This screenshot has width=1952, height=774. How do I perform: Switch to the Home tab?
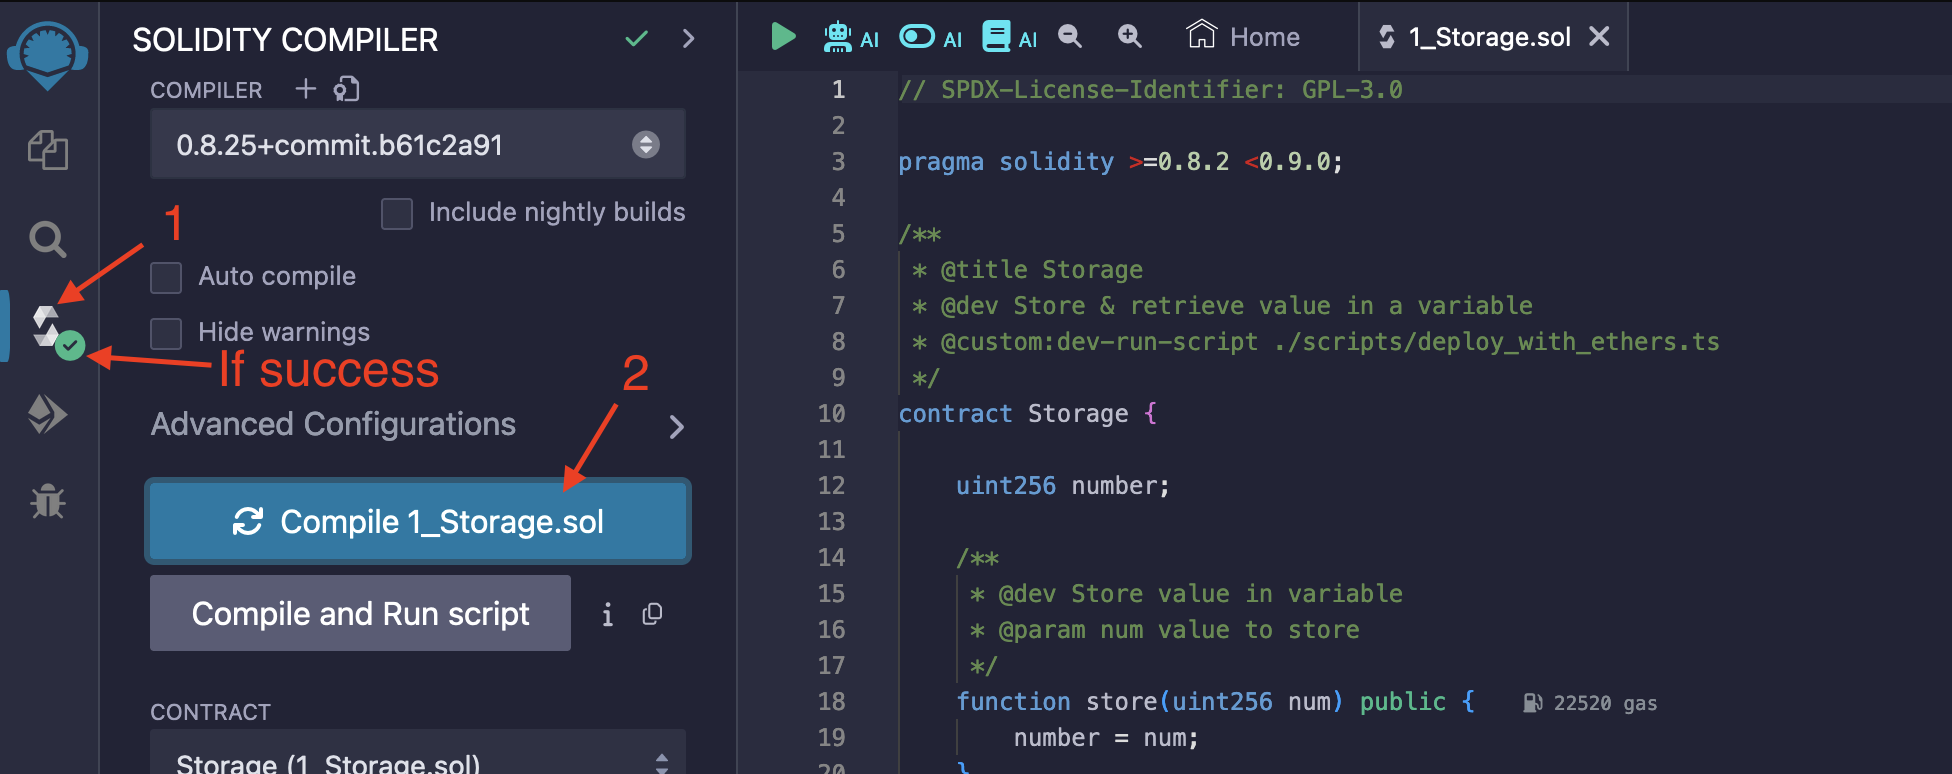click(x=1243, y=37)
